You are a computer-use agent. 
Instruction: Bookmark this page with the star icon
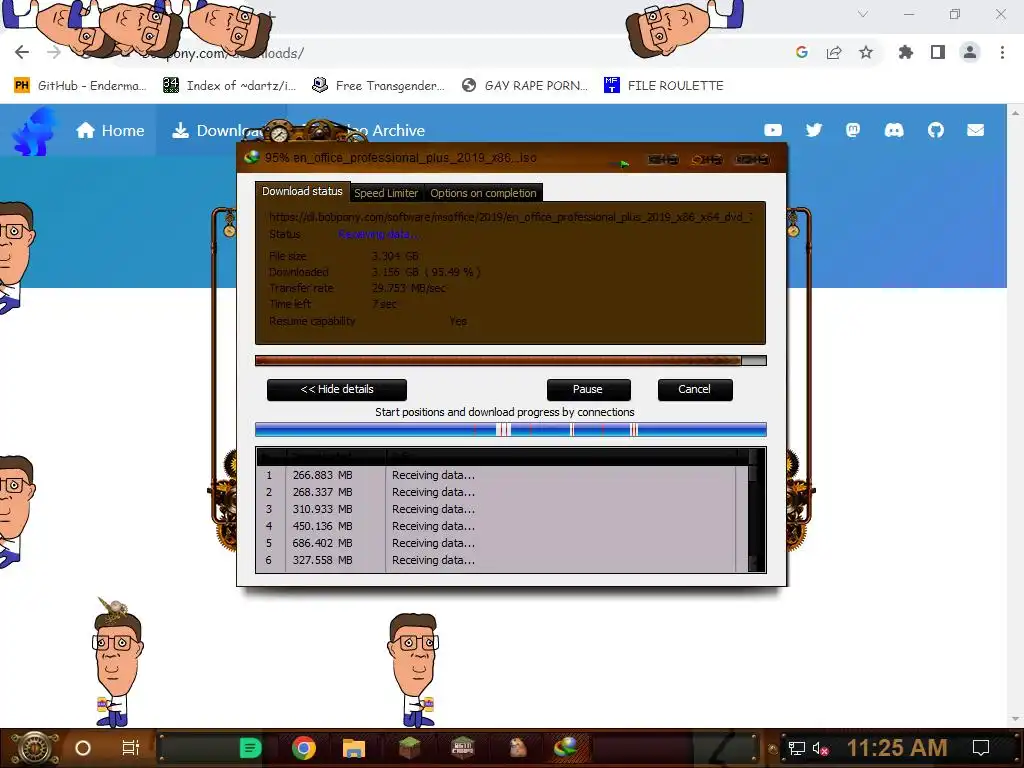point(866,52)
